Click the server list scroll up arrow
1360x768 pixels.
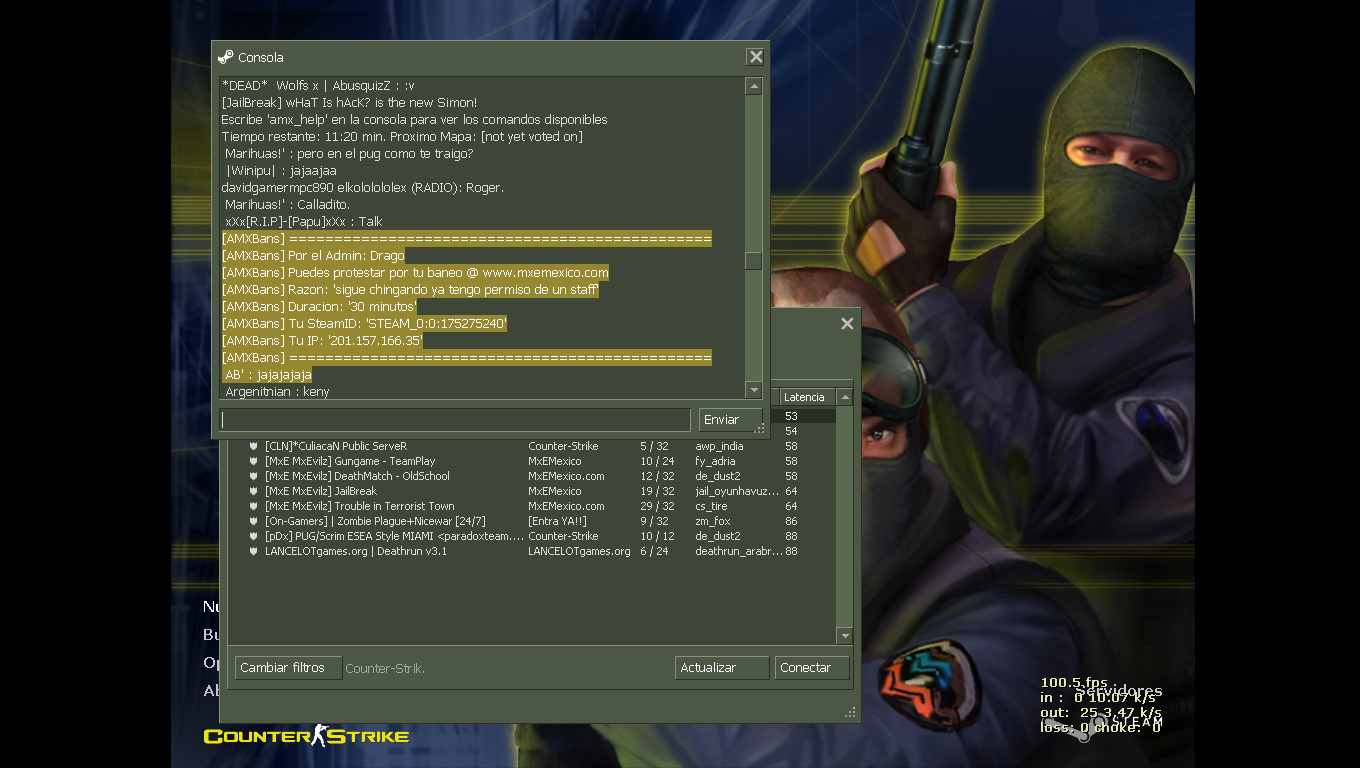(x=845, y=397)
